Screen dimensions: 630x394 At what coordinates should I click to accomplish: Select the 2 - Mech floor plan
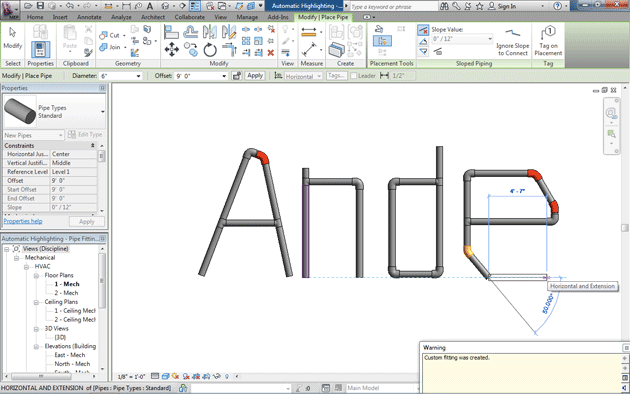click(66, 293)
